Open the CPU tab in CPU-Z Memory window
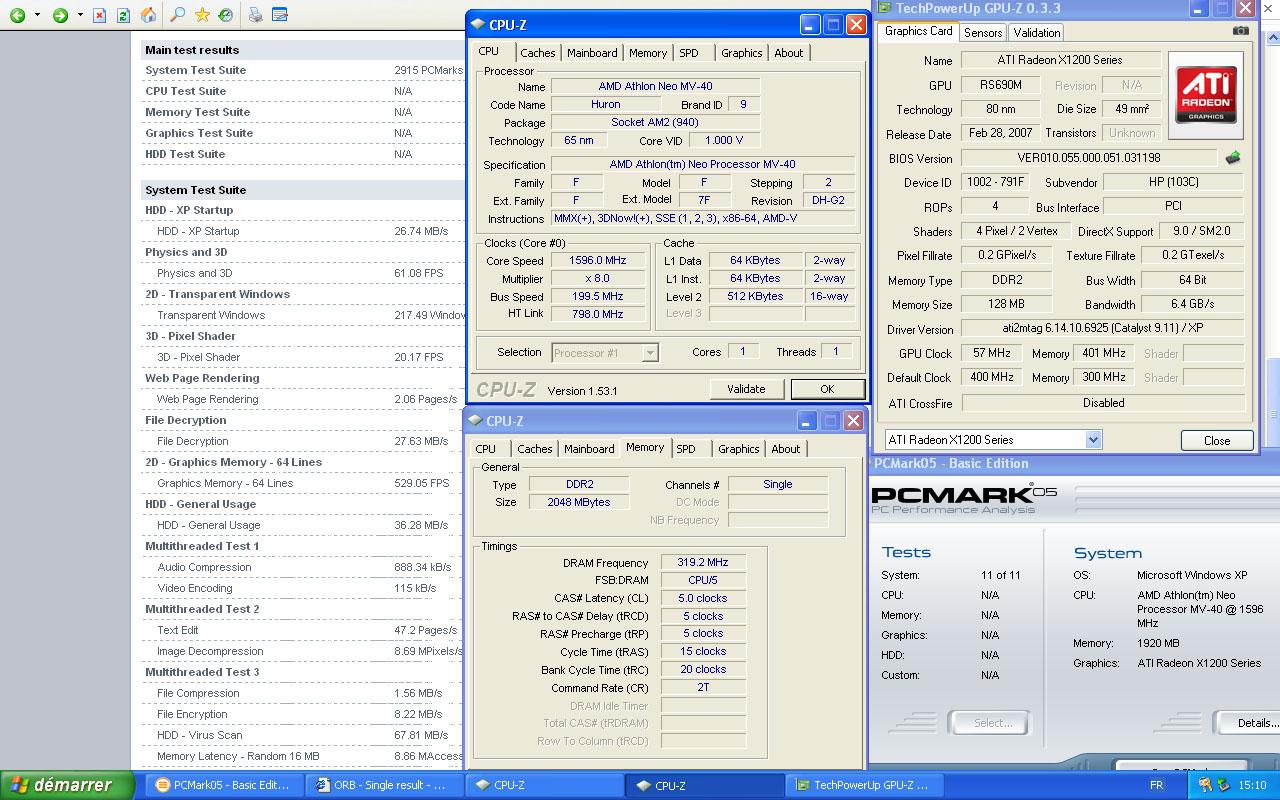The width and height of the screenshot is (1280, 800). (486, 449)
